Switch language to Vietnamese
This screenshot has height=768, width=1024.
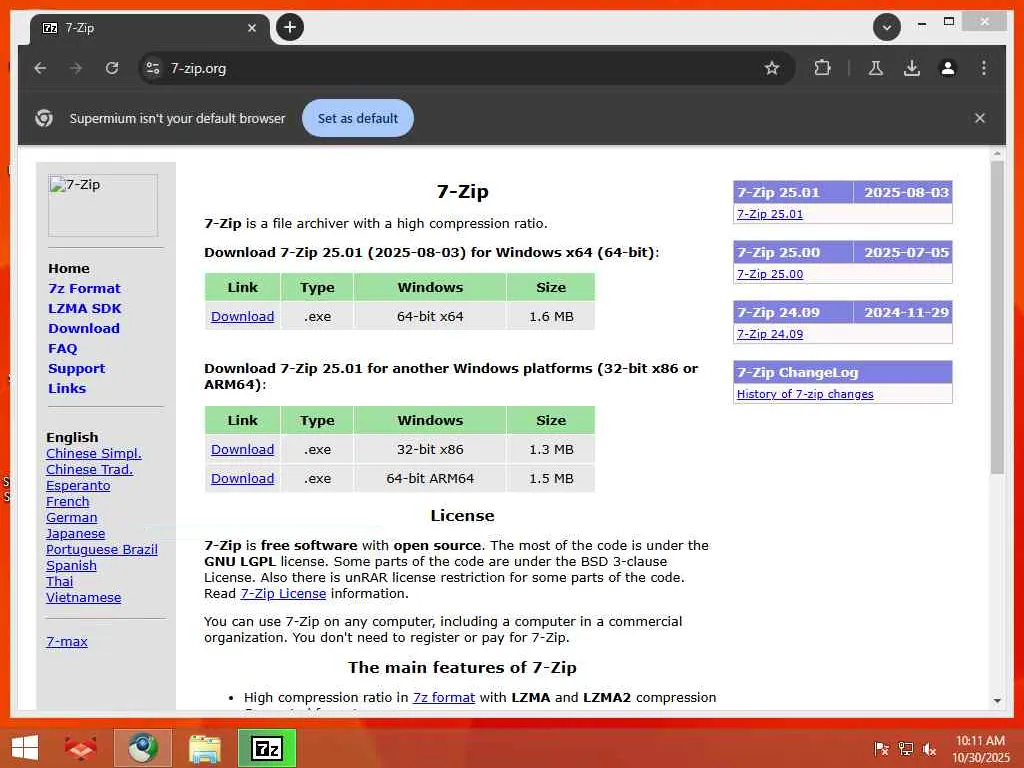[x=83, y=598]
